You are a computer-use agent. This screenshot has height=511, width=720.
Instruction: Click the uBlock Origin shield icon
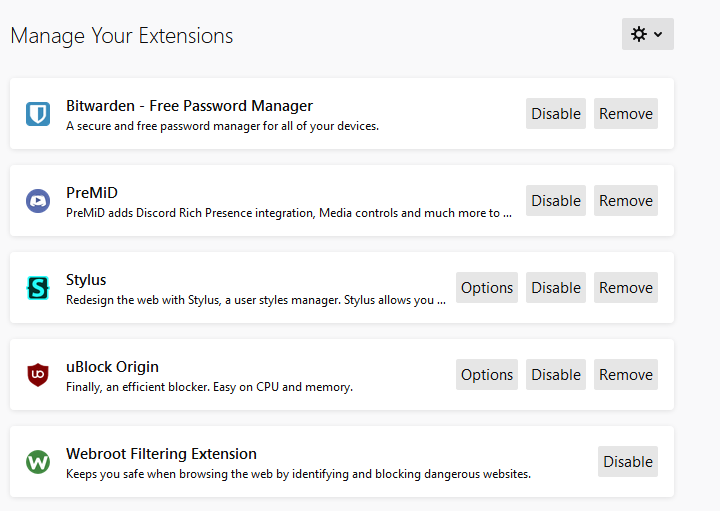(38, 375)
